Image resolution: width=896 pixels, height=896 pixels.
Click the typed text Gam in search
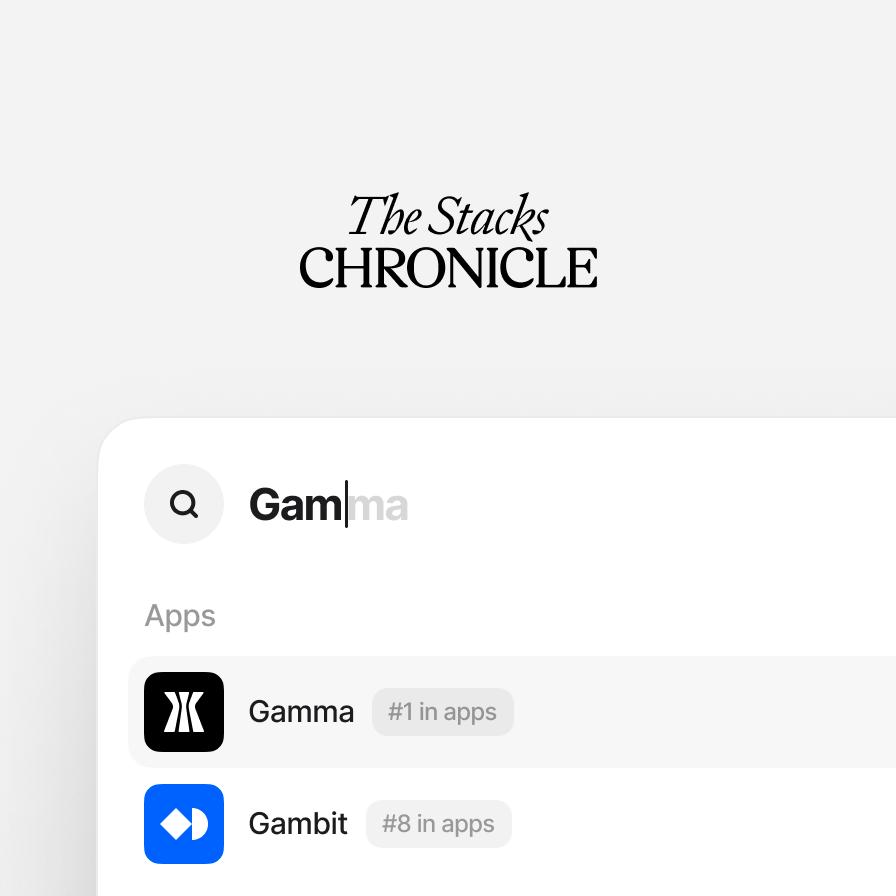[296, 505]
